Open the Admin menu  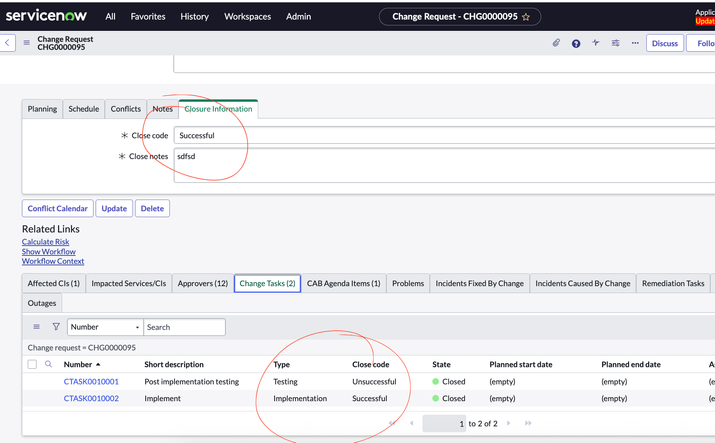(298, 17)
